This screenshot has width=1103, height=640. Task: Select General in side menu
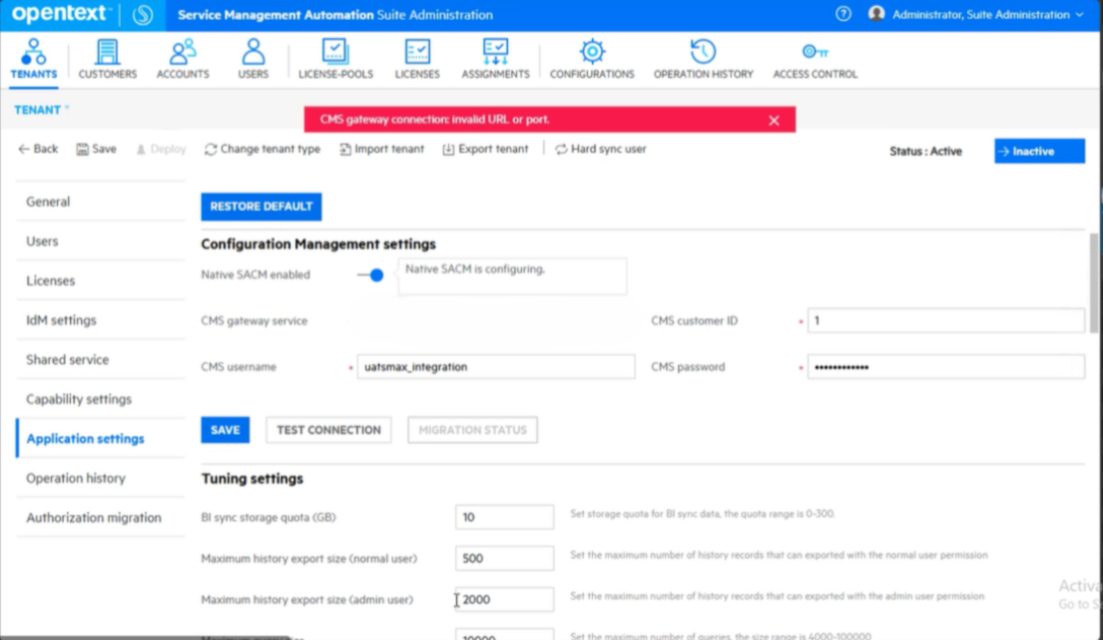point(101,202)
